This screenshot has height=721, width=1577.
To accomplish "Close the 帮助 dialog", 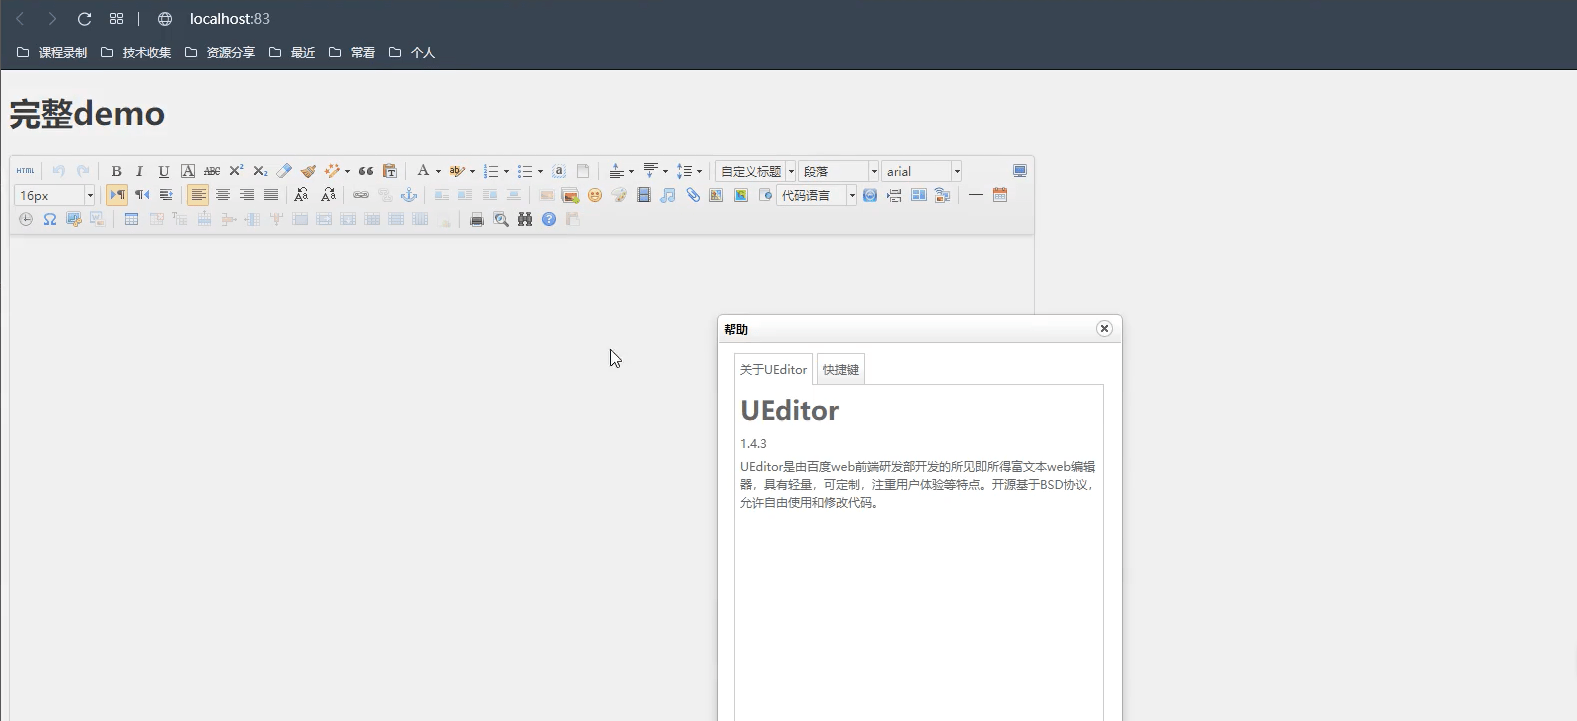I will [1104, 329].
